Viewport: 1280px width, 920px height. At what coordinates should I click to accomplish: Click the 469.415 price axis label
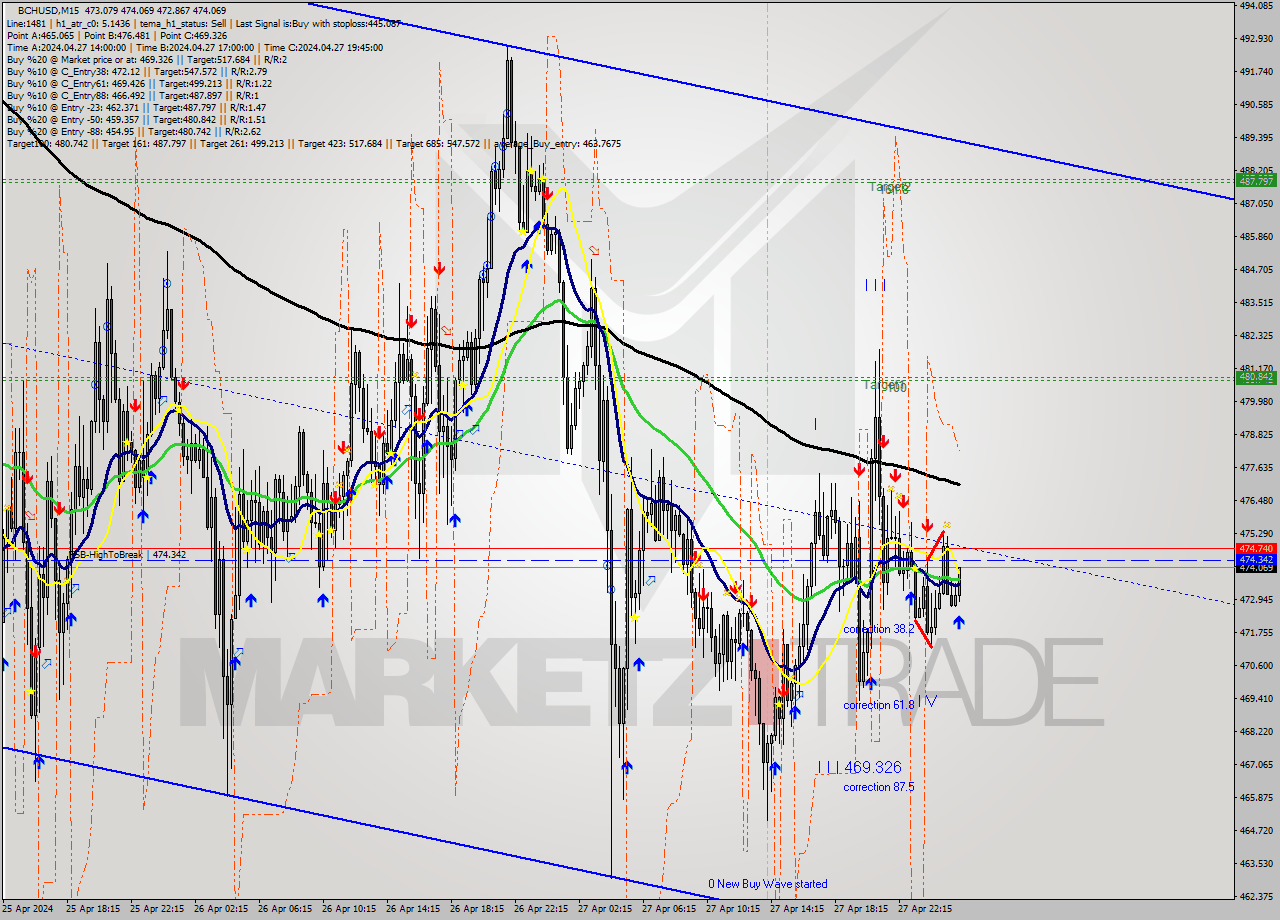1256,699
